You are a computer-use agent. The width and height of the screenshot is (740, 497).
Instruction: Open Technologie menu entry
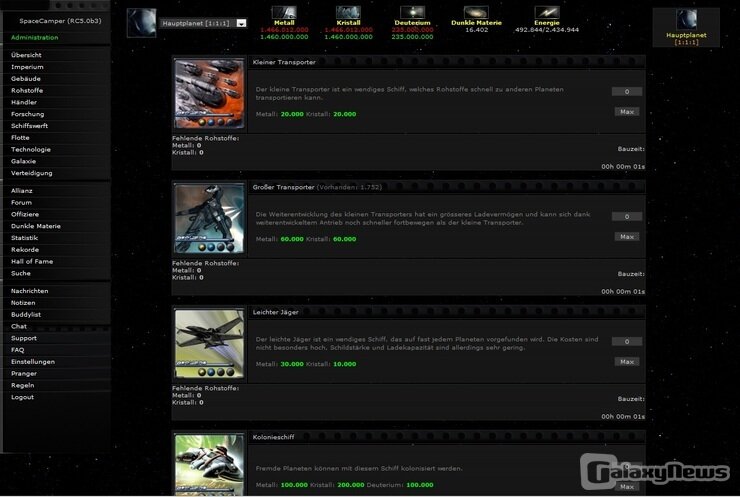(x=31, y=150)
